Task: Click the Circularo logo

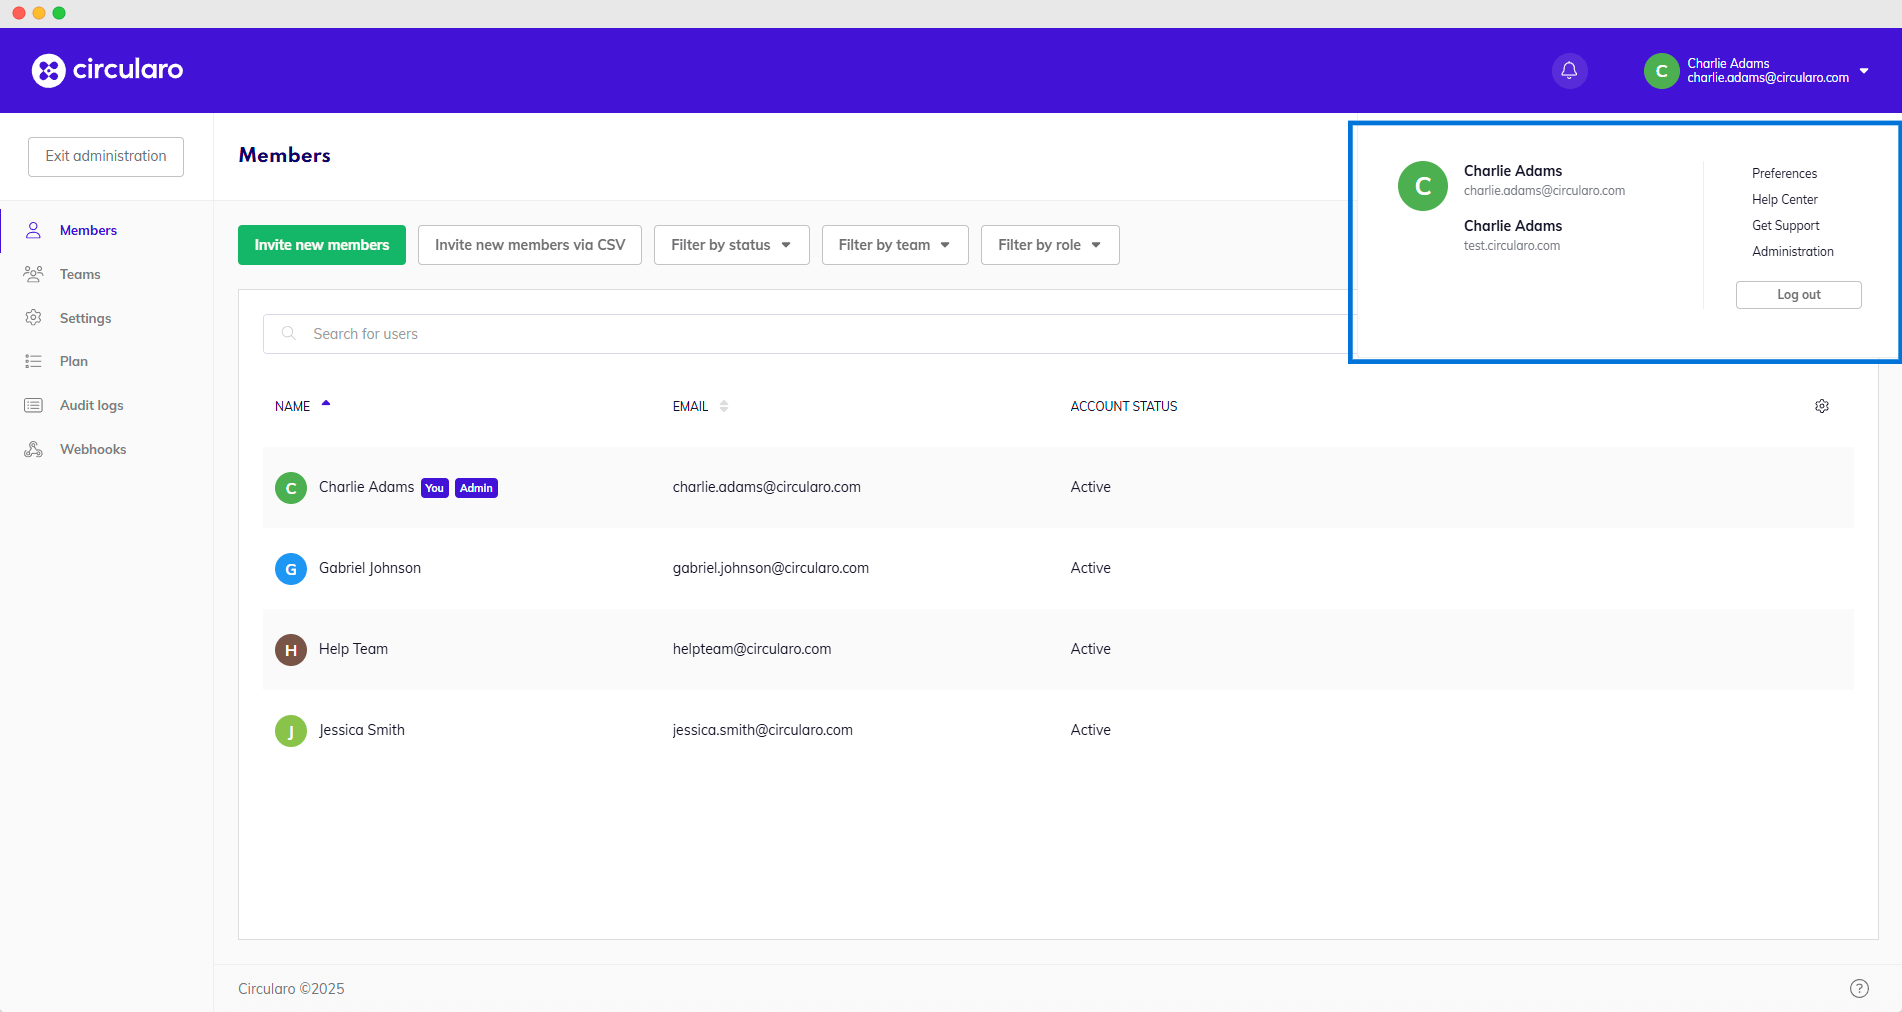Action: click(x=107, y=70)
